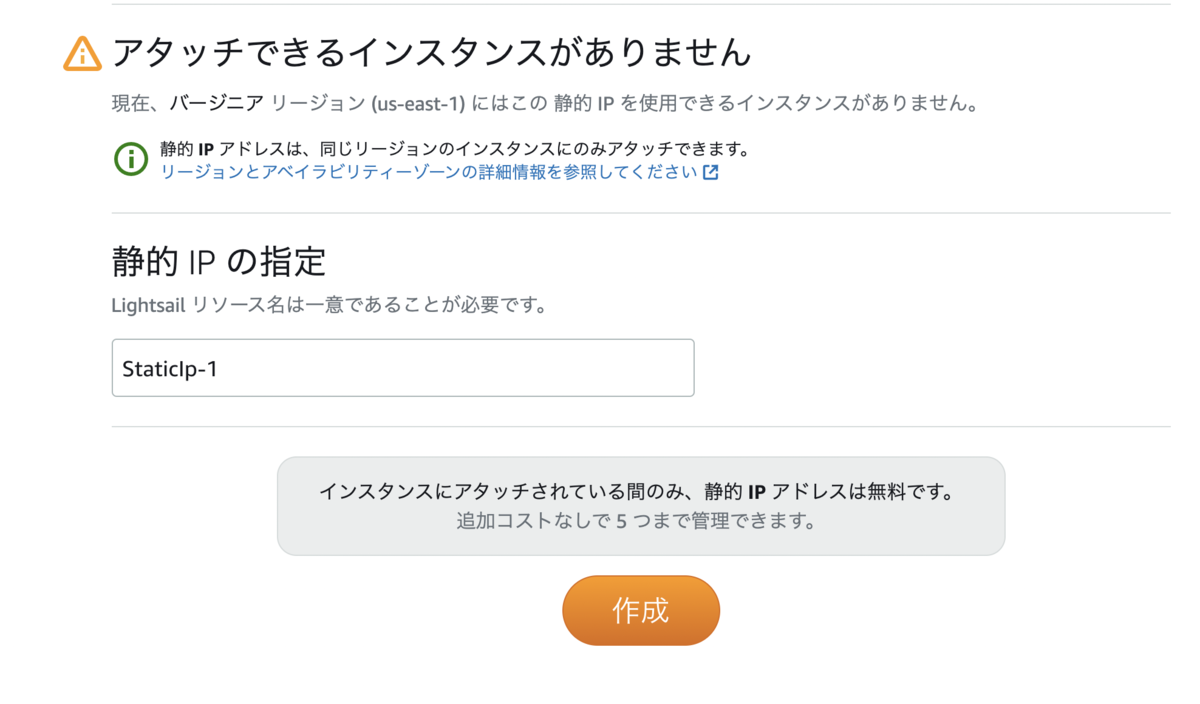Click the external link icon after the link text
The width and height of the screenshot is (1200, 704).
[x=709, y=171]
